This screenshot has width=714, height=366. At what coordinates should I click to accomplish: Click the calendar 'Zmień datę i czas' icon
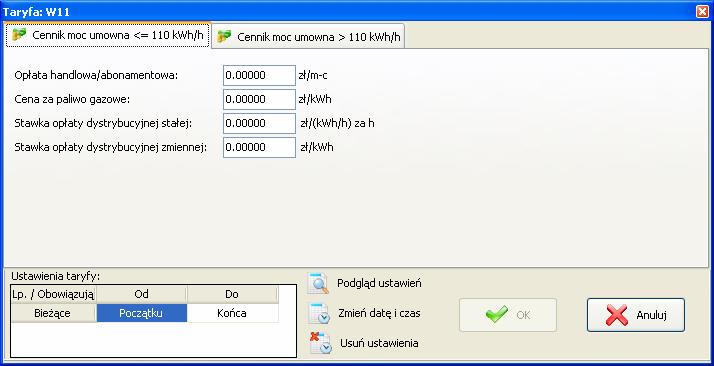point(319,314)
